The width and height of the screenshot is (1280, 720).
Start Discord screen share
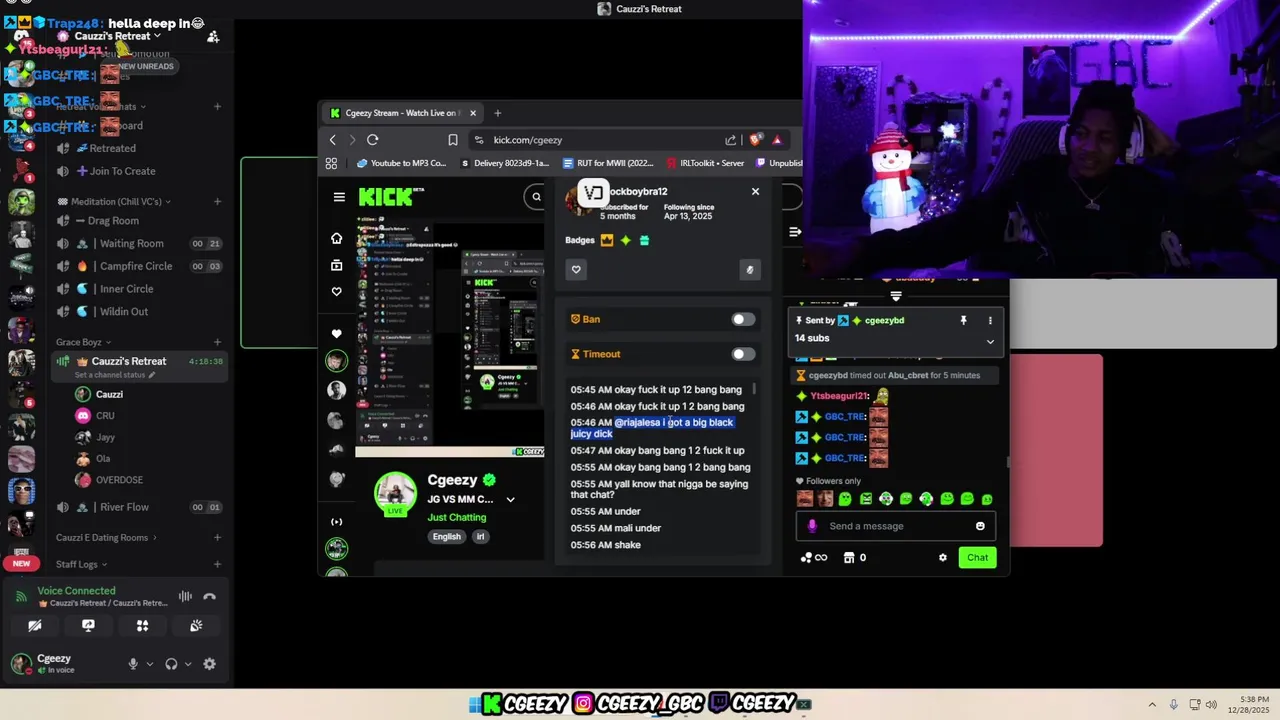(x=88, y=626)
